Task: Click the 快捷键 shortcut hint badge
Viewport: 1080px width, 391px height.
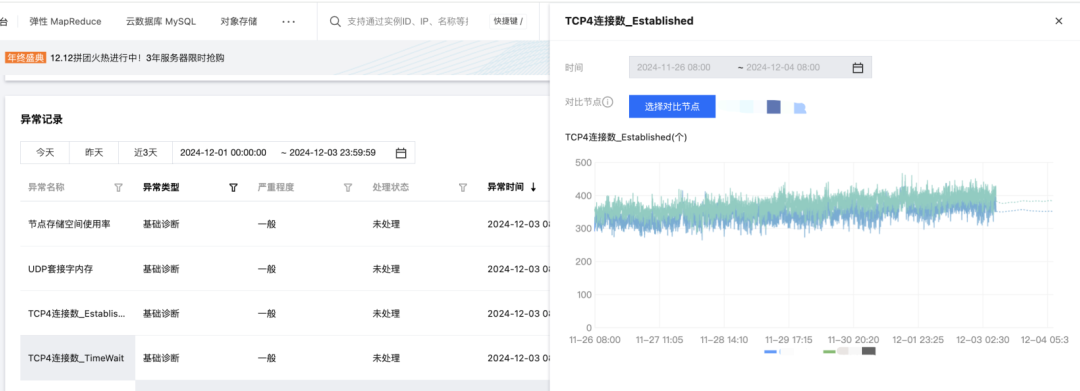Action: tap(508, 21)
